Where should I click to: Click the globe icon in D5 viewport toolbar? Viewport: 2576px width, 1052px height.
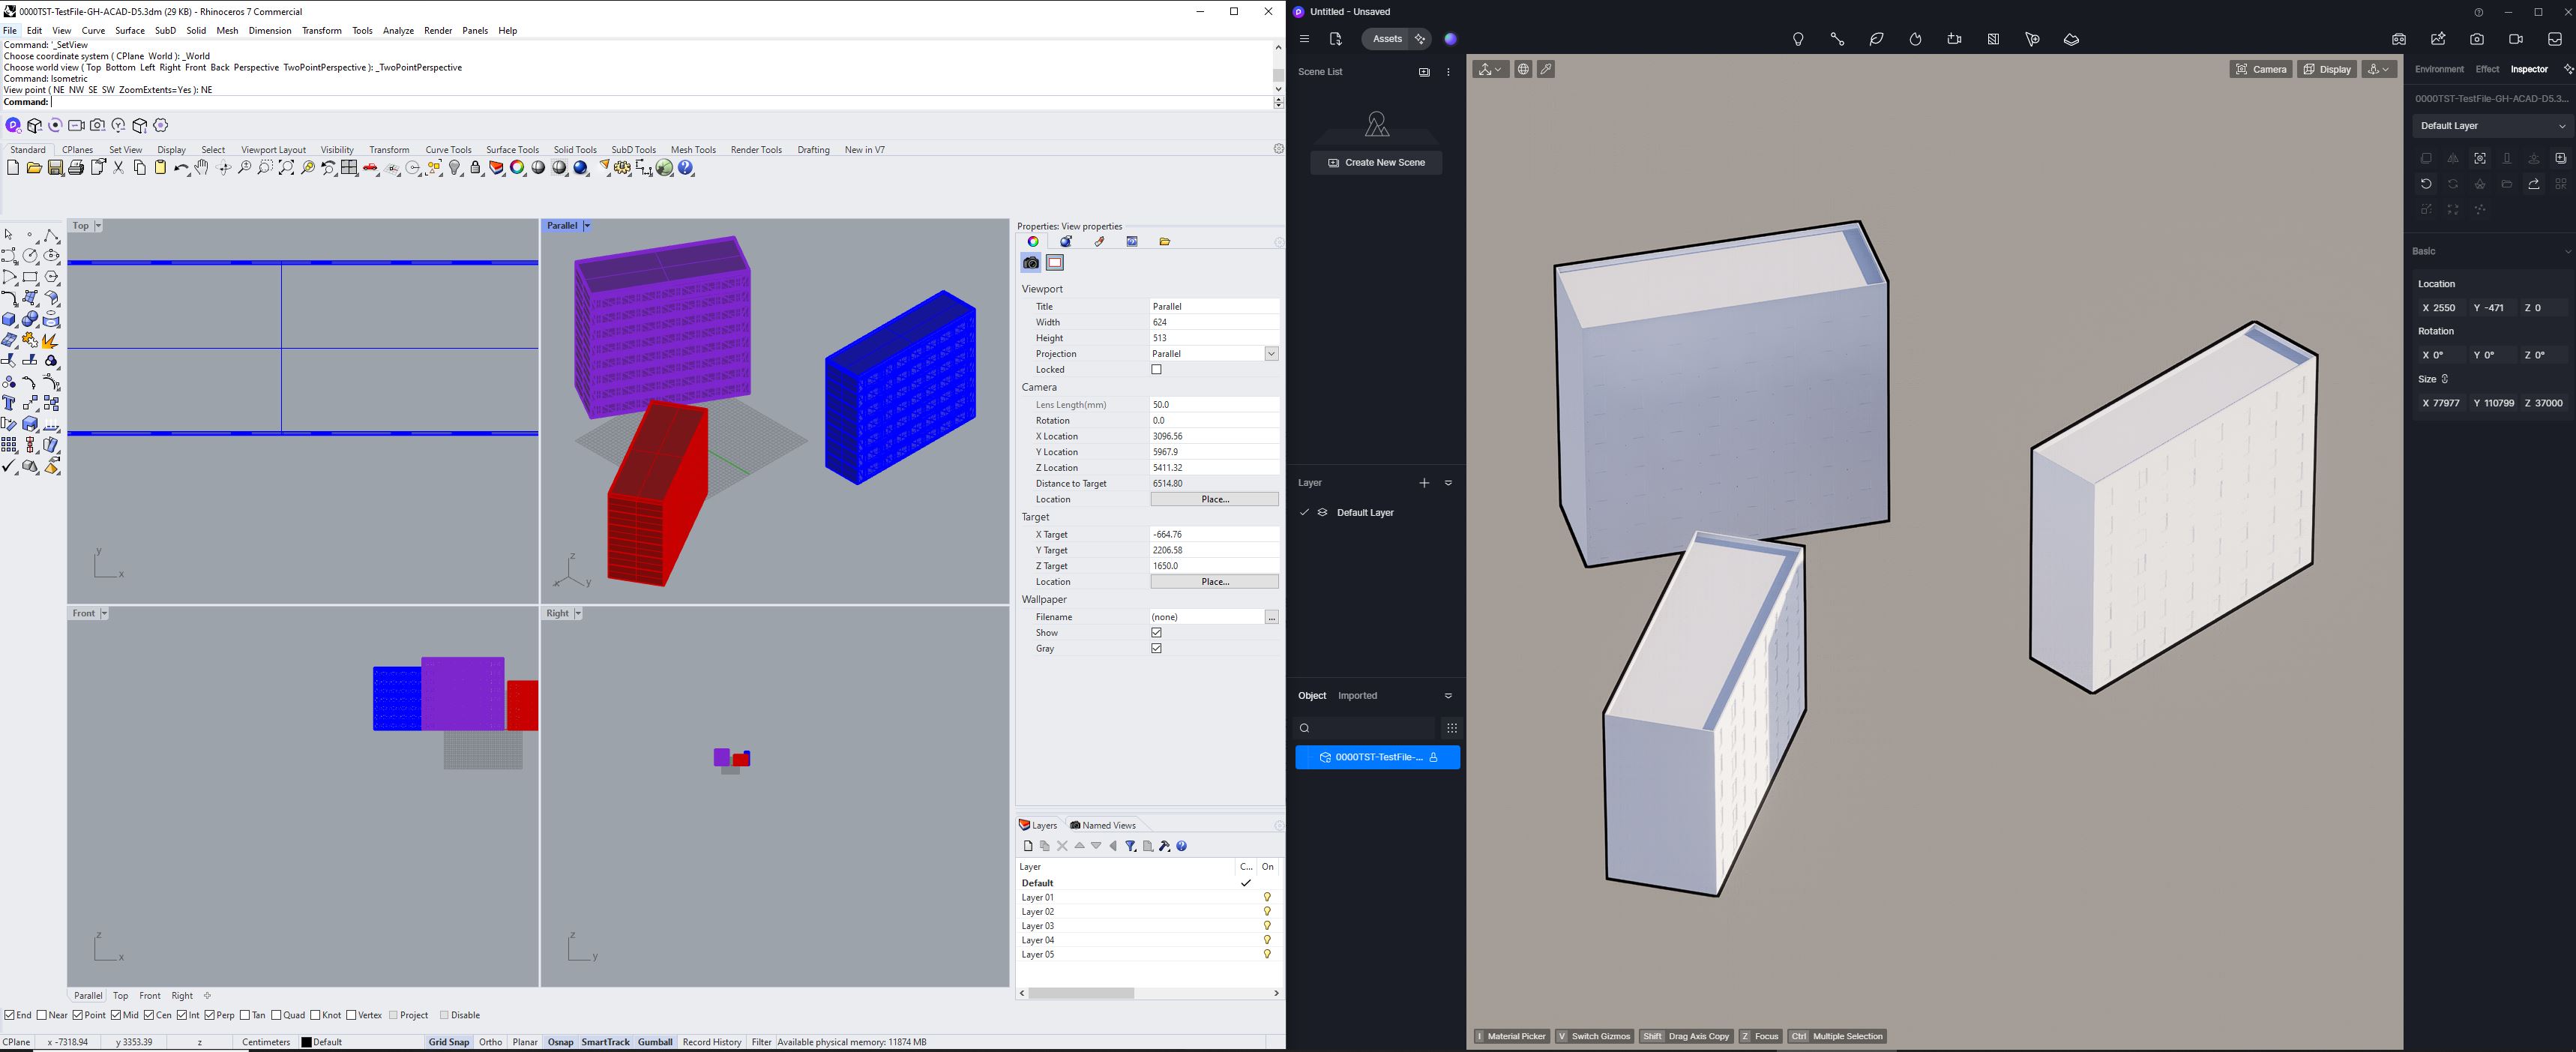[x=1523, y=69]
